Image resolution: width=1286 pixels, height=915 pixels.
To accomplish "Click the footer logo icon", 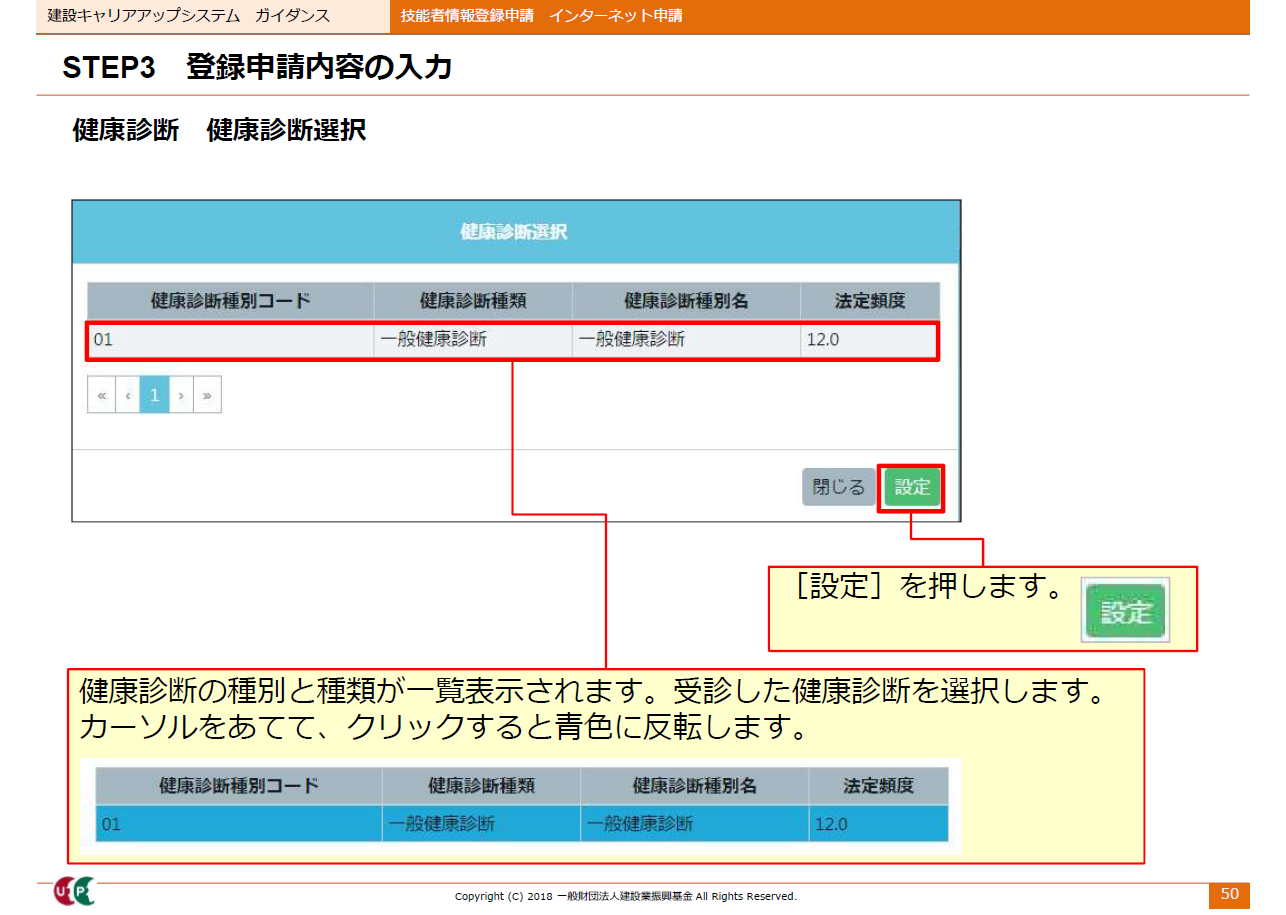I will 73,892.
